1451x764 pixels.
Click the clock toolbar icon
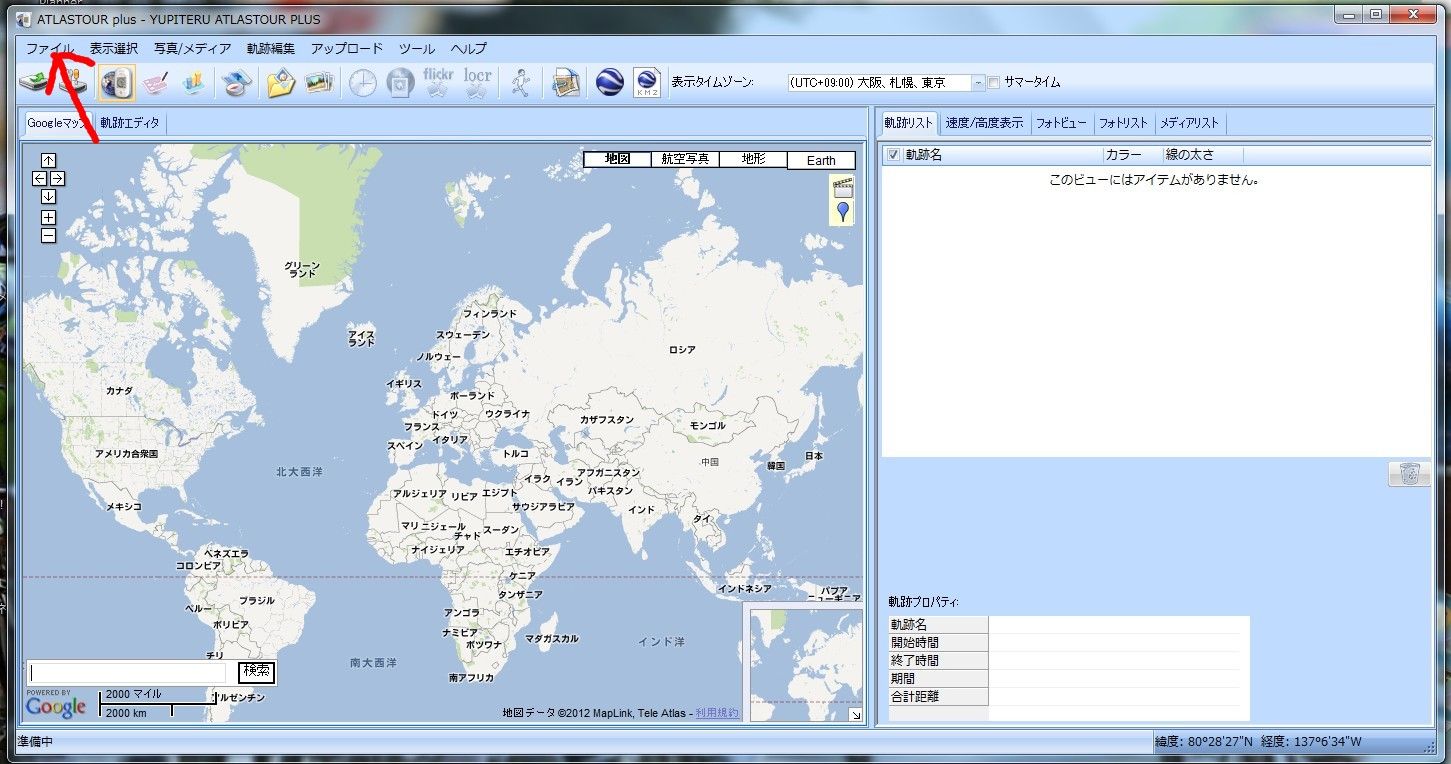click(x=362, y=83)
